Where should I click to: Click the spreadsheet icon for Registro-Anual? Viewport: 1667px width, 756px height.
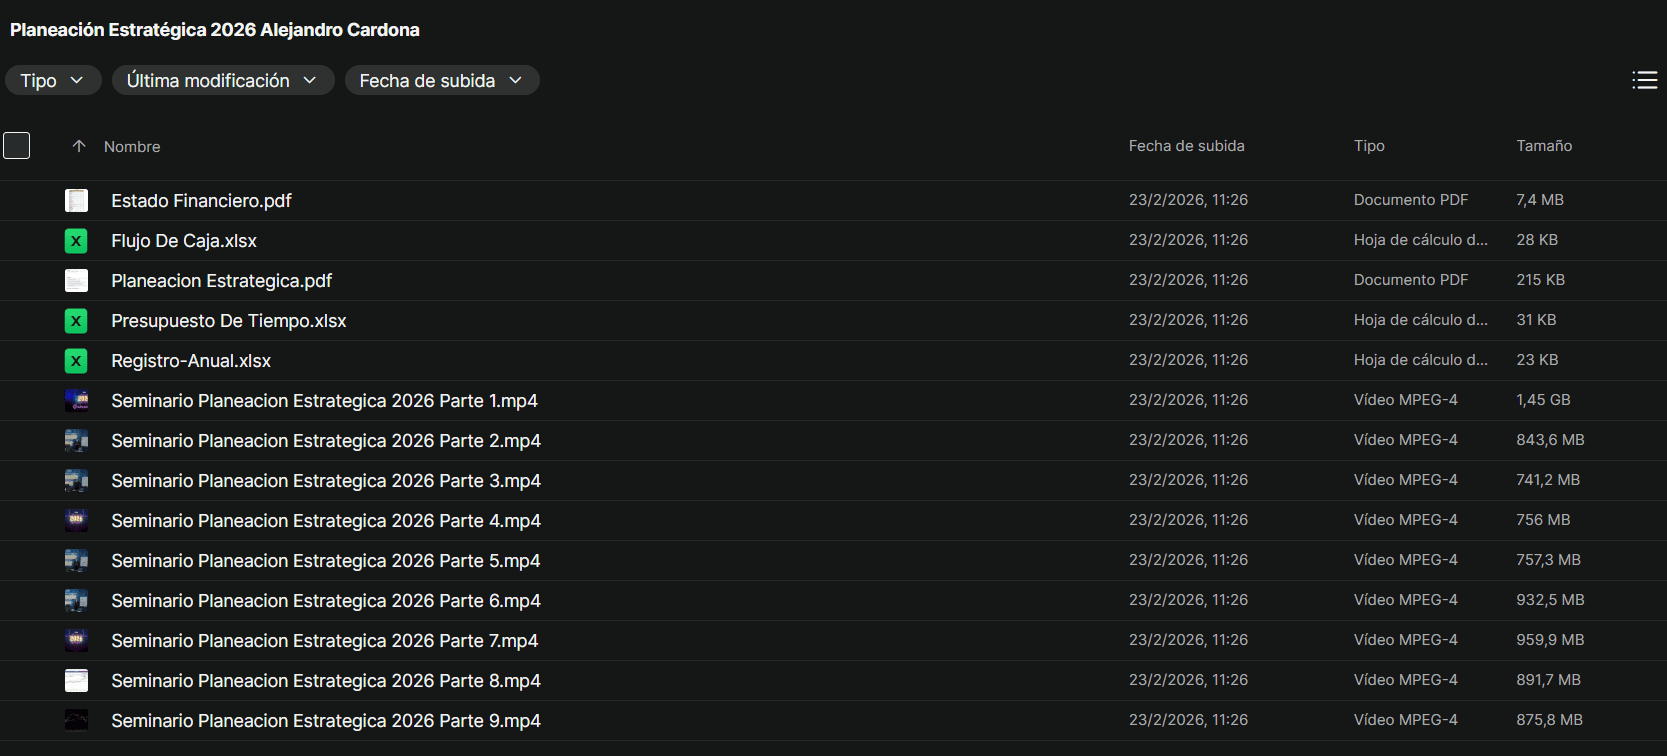76,361
